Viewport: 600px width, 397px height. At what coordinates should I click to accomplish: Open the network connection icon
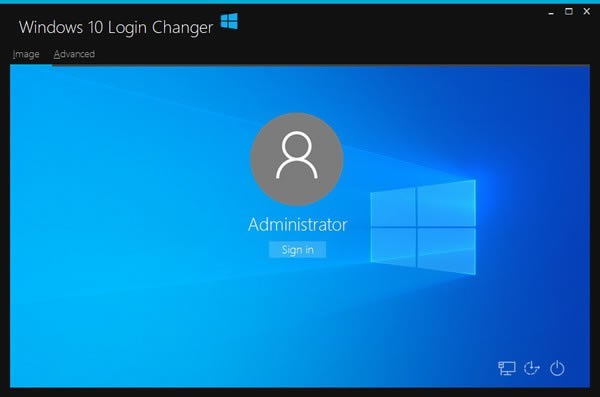[507, 368]
